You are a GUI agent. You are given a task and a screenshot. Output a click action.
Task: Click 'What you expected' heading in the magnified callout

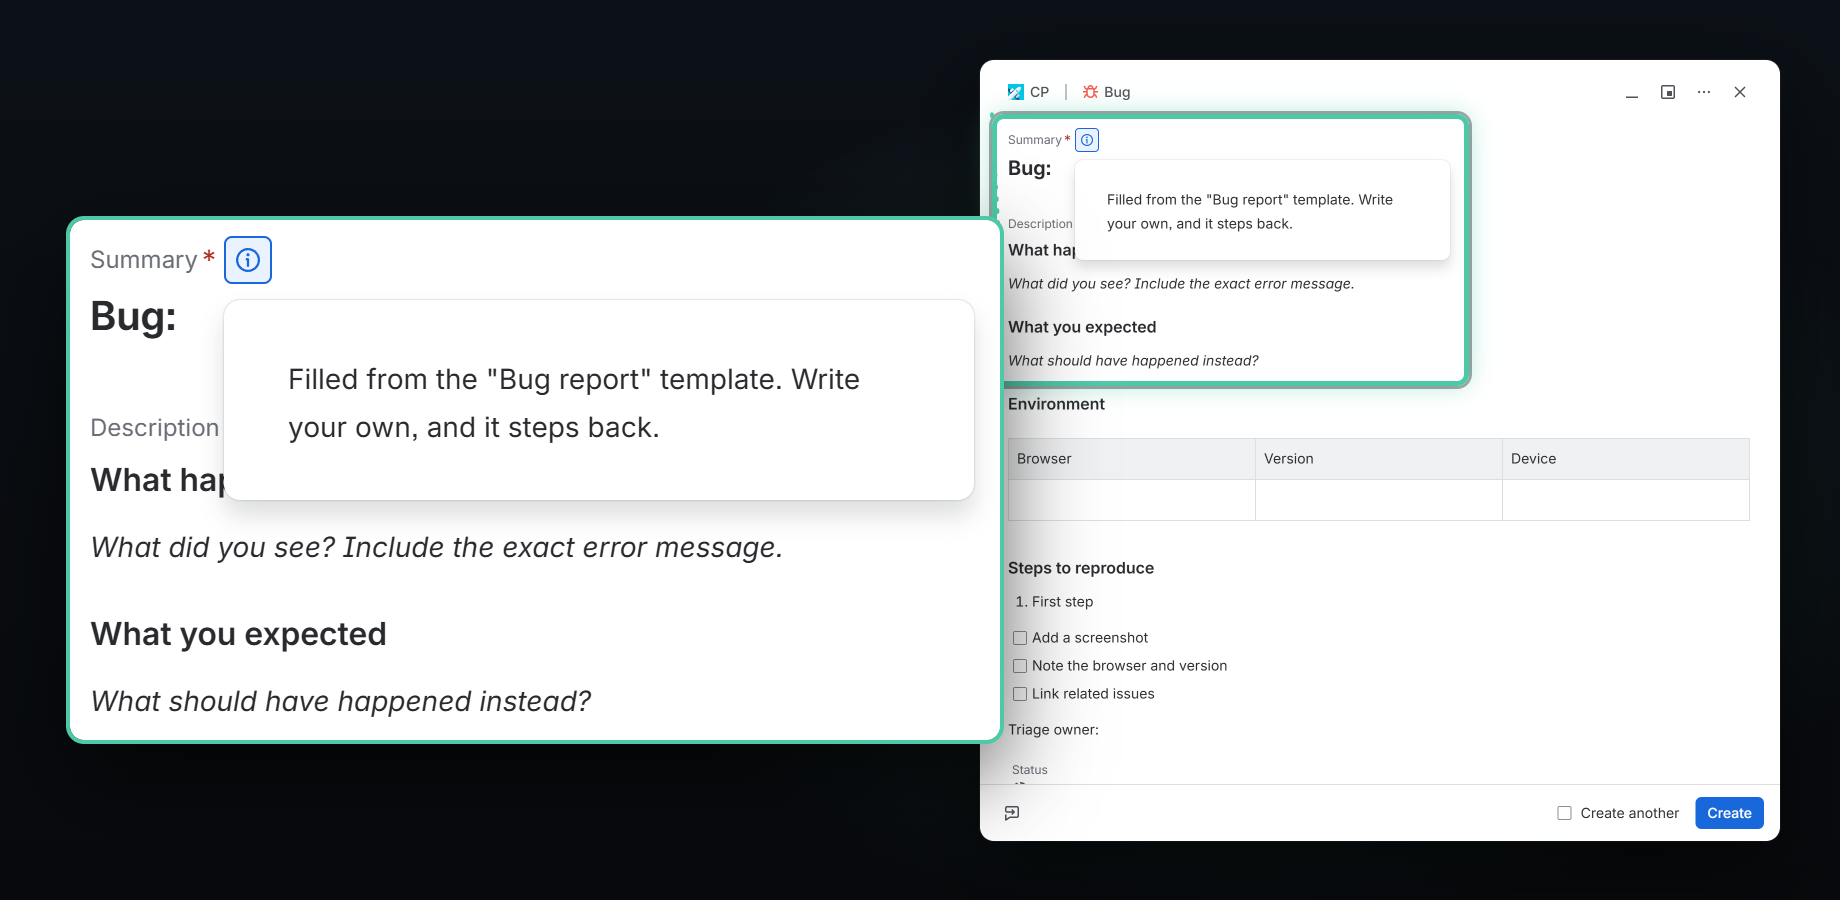pos(239,634)
